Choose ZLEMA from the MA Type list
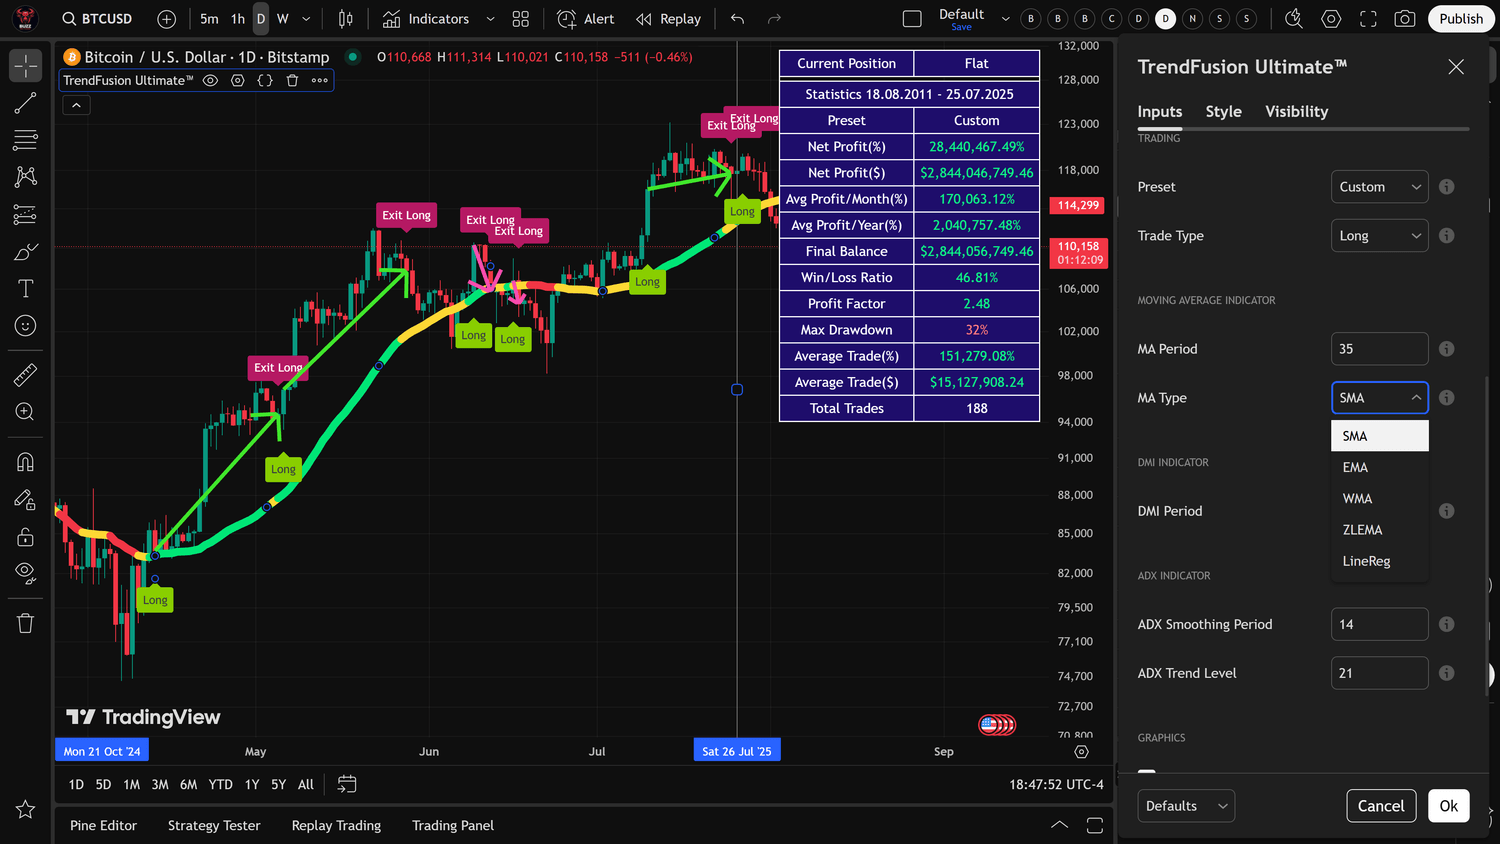The height and width of the screenshot is (844, 1500). tap(1380, 530)
